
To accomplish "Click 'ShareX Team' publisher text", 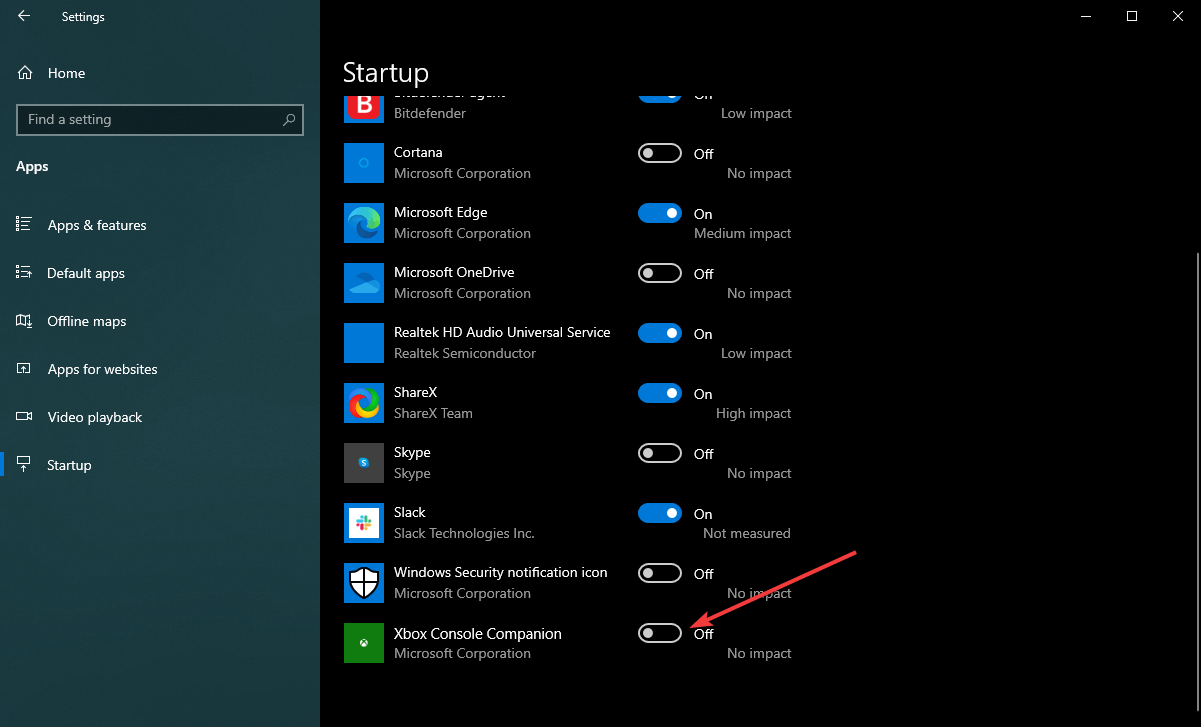I will tap(433, 413).
